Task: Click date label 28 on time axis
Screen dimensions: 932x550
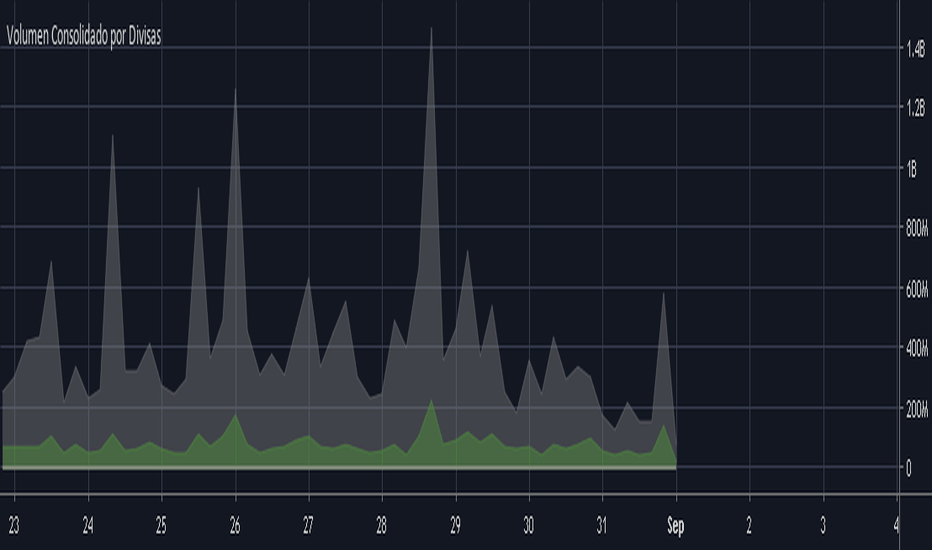Action: click(382, 526)
